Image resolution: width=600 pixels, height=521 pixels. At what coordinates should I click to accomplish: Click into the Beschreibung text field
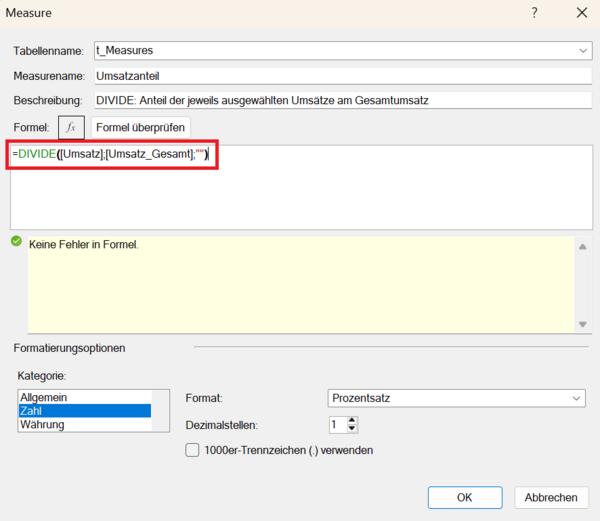coord(341,100)
